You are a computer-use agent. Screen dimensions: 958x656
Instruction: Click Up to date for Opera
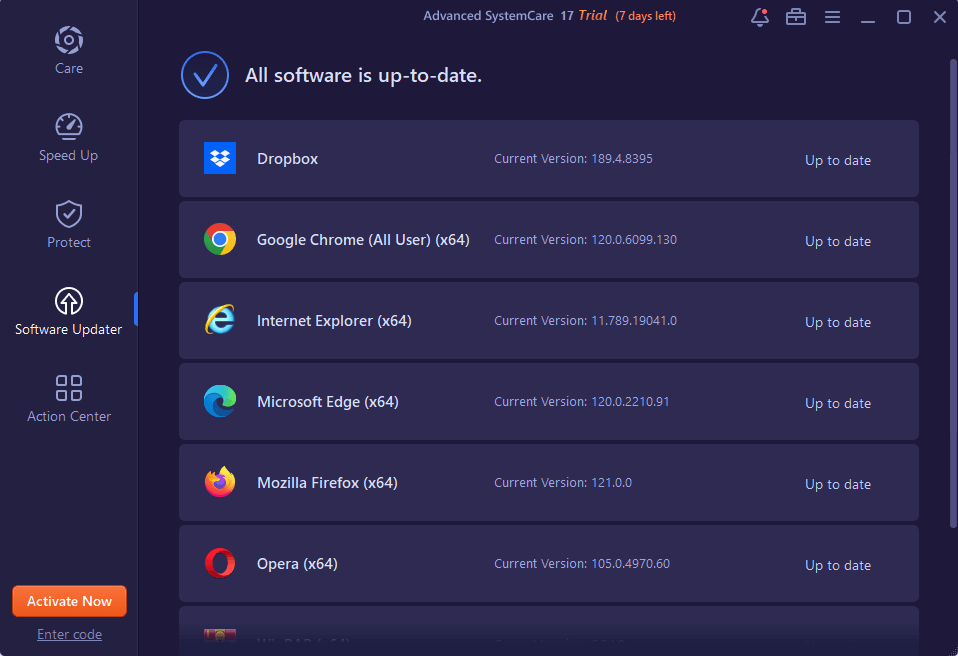(838, 565)
